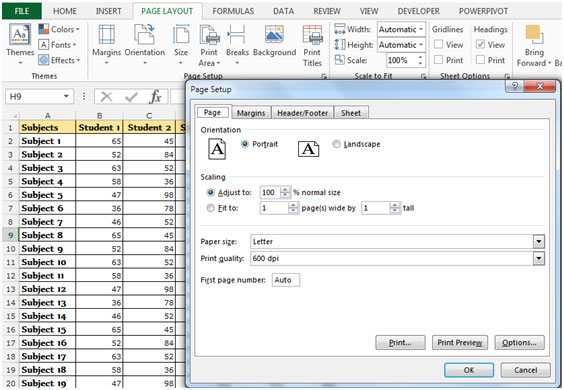Open page Orientation options

(145, 45)
